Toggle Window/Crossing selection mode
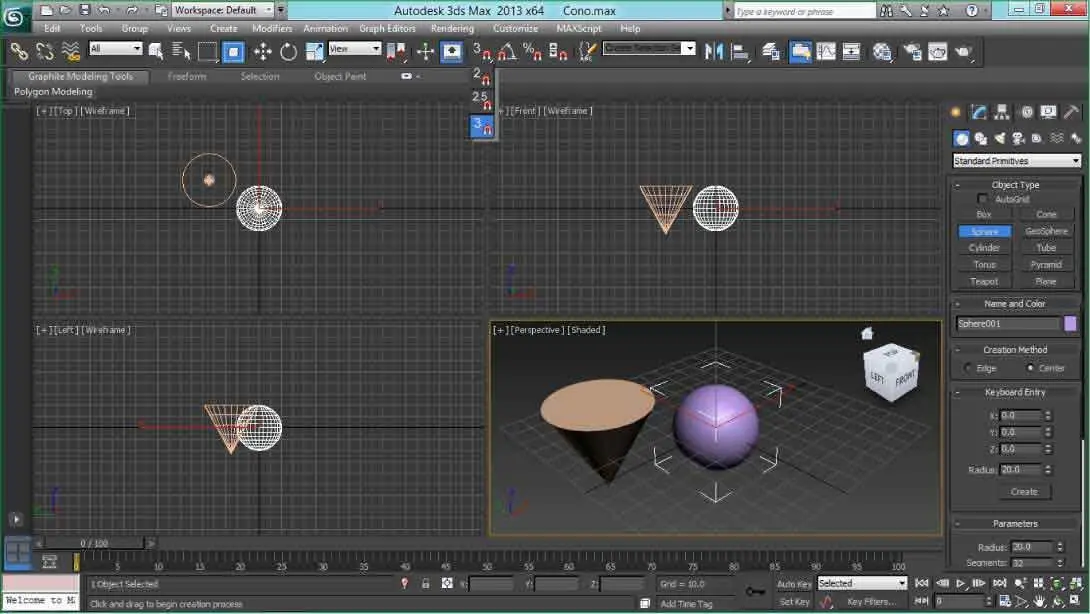This screenshot has height=614, width=1090. tap(234, 51)
